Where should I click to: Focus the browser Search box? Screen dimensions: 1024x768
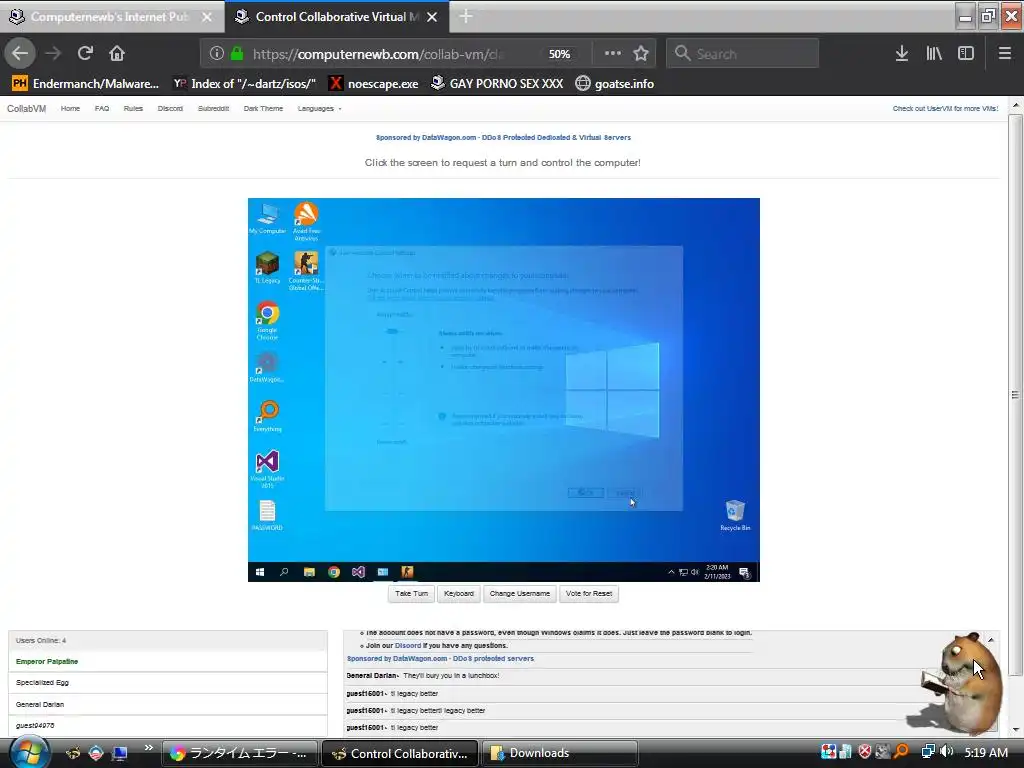[743, 54]
